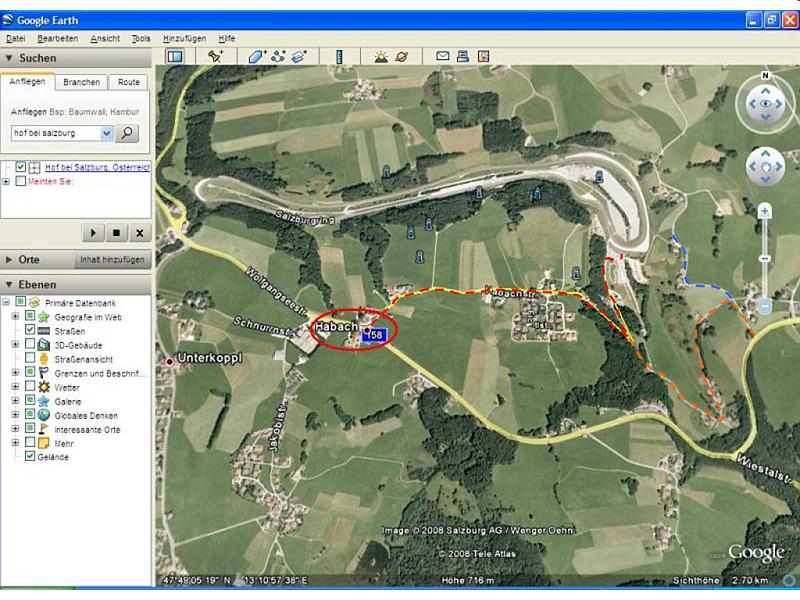Toggle the Gelände terrain checkbox
Viewport: 800px width, 600px height.
point(30,457)
